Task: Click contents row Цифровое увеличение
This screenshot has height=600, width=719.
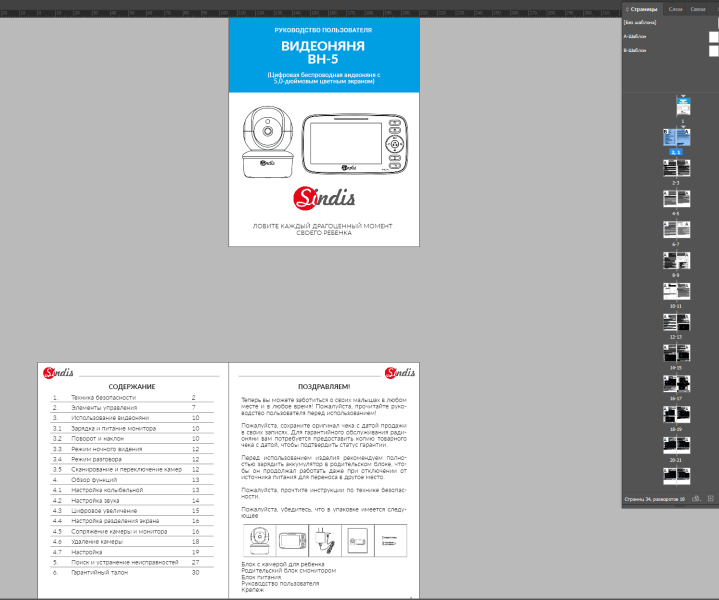Action: (132, 511)
